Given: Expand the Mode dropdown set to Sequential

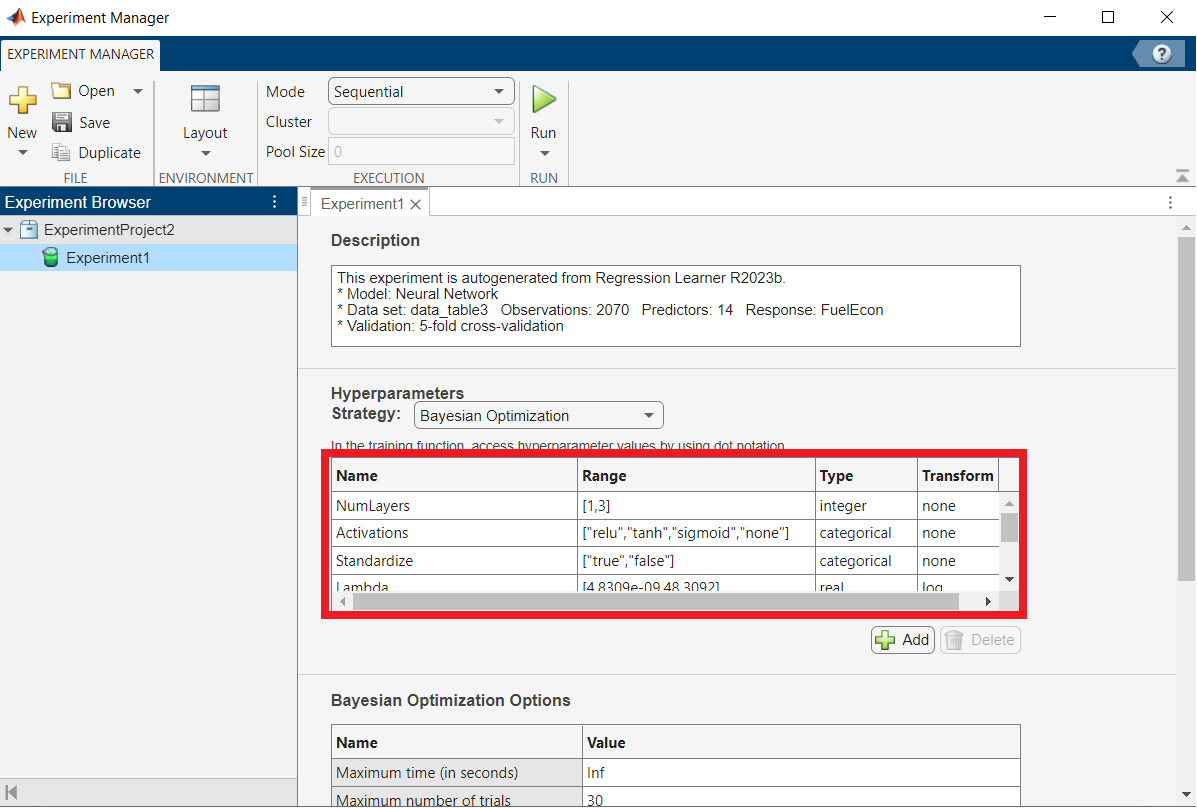Looking at the screenshot, I should coord(421,92).
